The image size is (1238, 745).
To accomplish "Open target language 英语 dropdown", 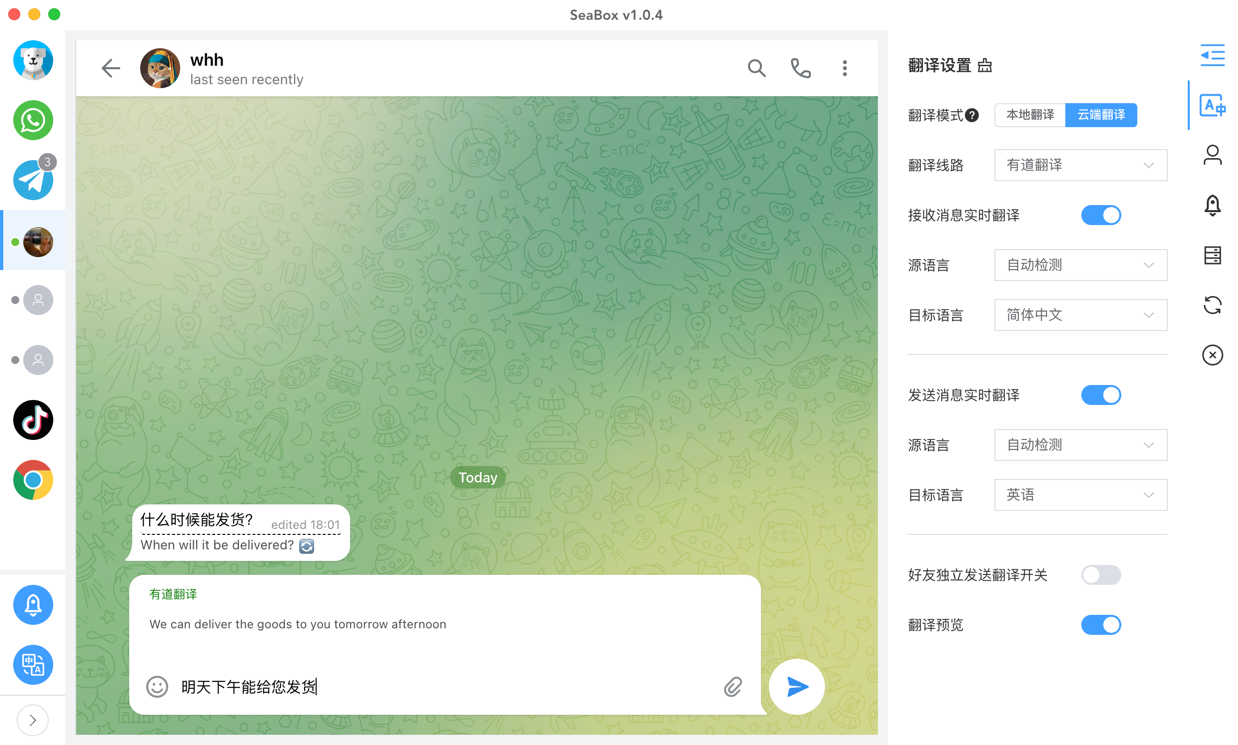I will pyautogui.click(x=1080, y=495).
